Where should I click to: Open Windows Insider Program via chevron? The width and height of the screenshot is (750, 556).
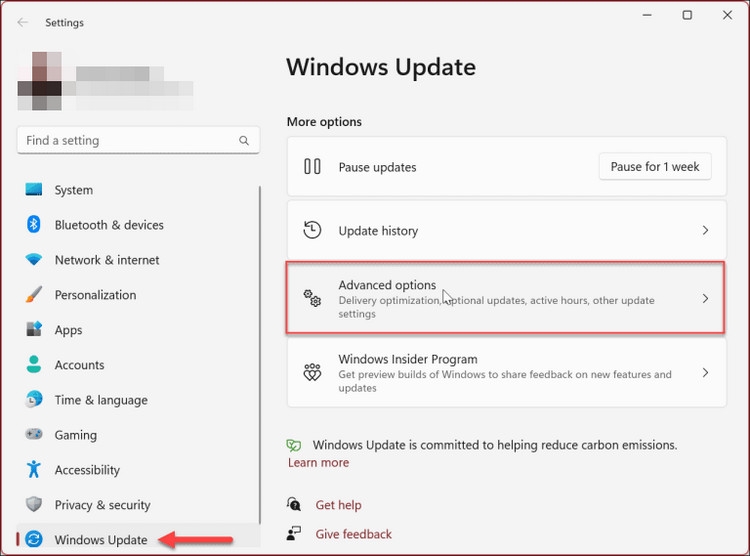pos(706,372)
